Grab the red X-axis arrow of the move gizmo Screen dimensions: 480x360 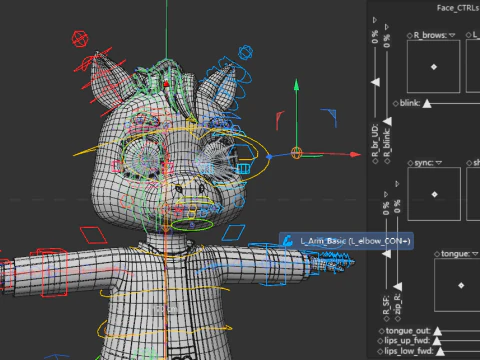click(x=356, y=154)
